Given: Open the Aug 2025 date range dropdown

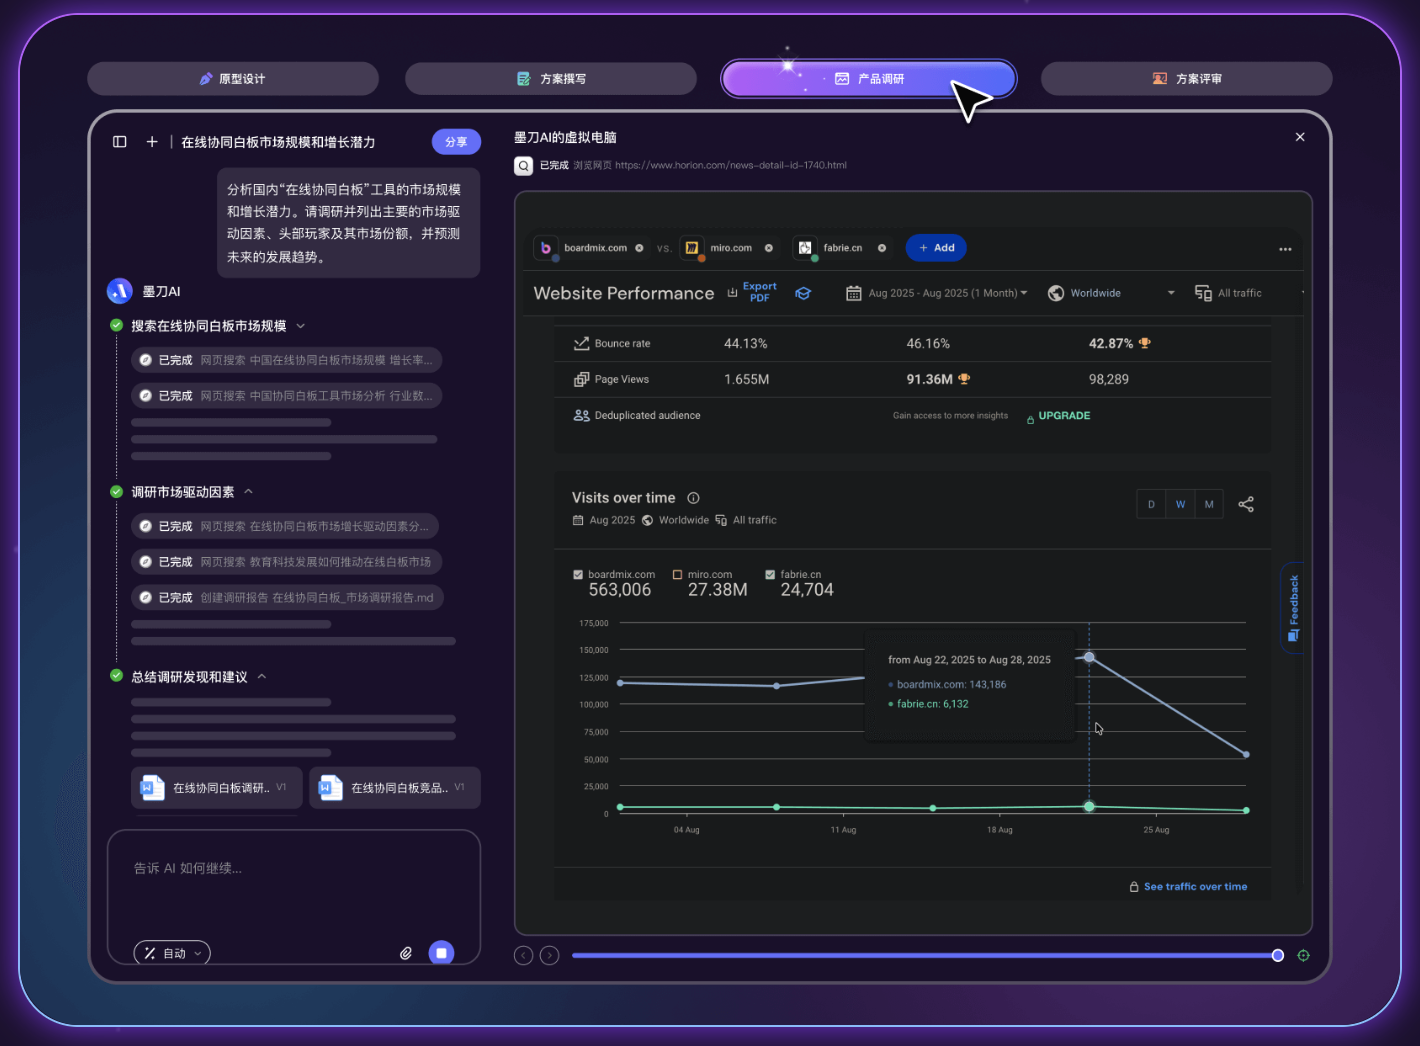Looking at the screenshot, I should (937, 293).
